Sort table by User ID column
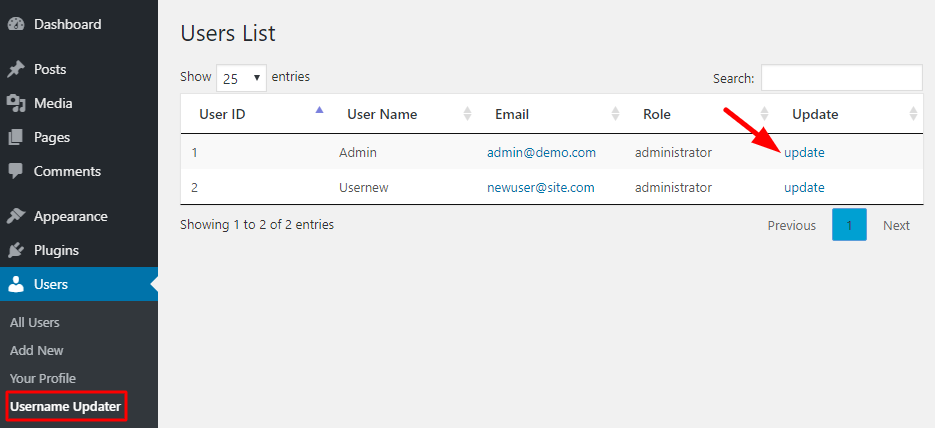 222,114
